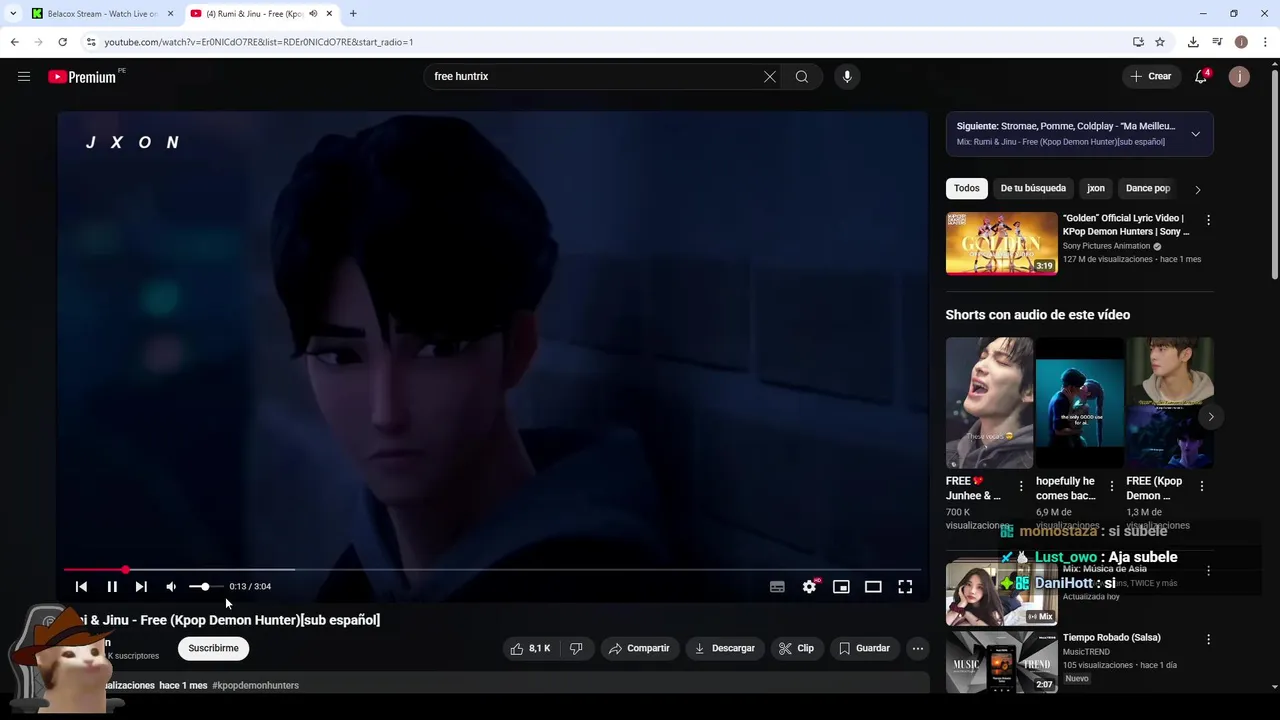The width and height of the screenshot is (1280, 720).
Task: Open notifications bell
Action: (x=1202, y=77)
